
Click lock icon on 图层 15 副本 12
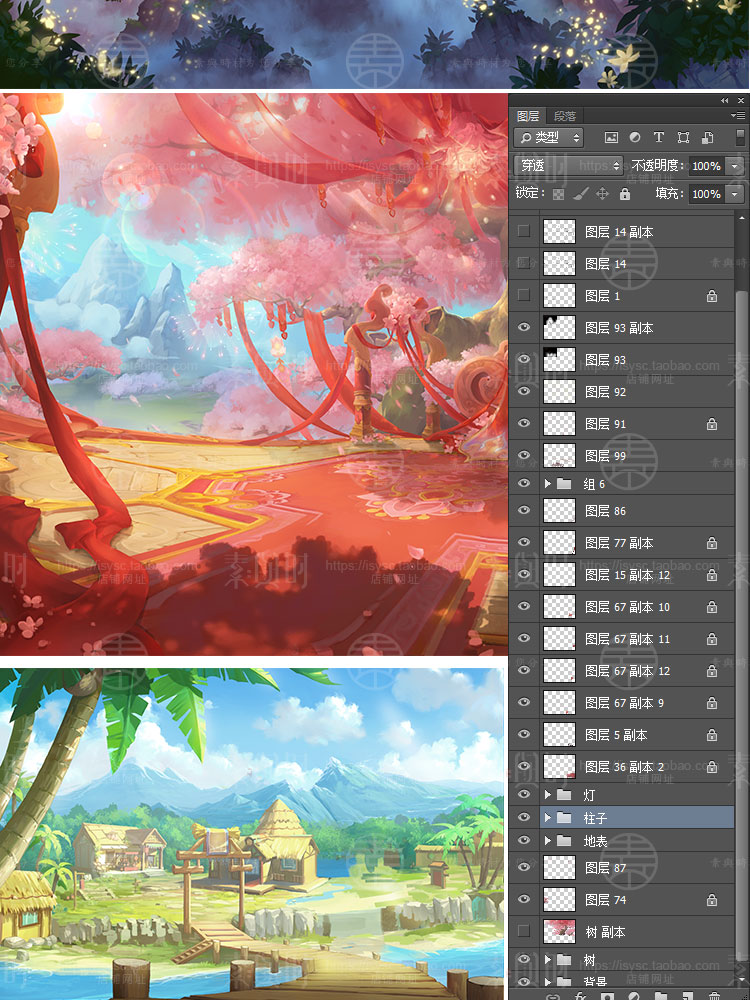tap(712, 575)
